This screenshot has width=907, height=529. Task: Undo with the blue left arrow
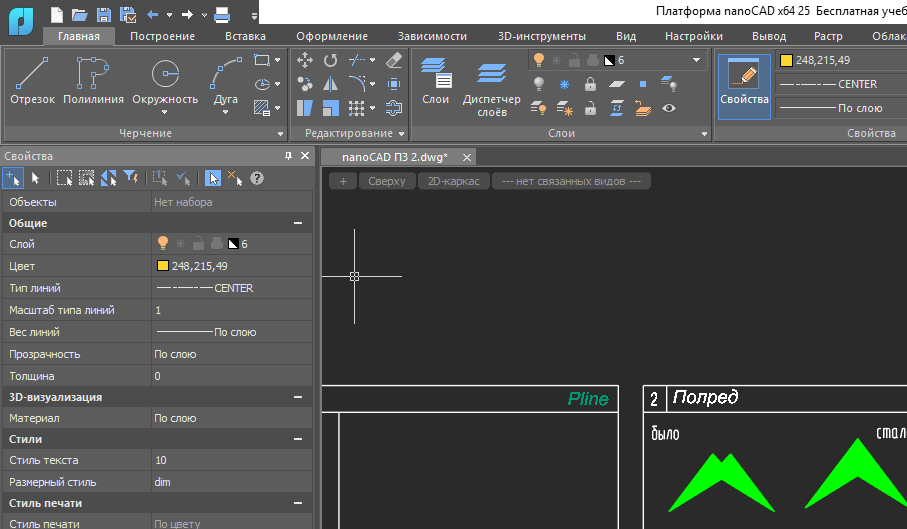(x=153, y=14)
